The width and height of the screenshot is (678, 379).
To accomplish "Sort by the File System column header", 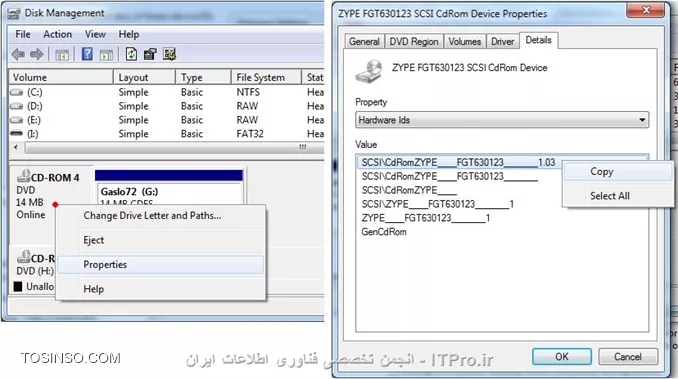I will click(x=266, y=77).
